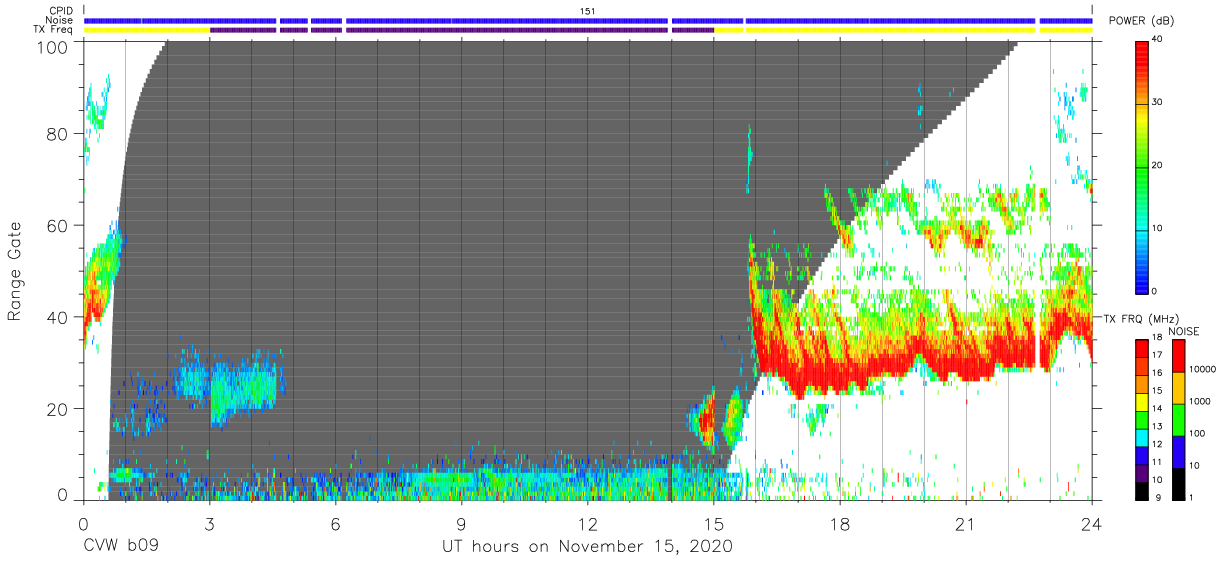Click the 40 tick on Range Gate axis
This screenshot has height=567, width=1228.
58,317
